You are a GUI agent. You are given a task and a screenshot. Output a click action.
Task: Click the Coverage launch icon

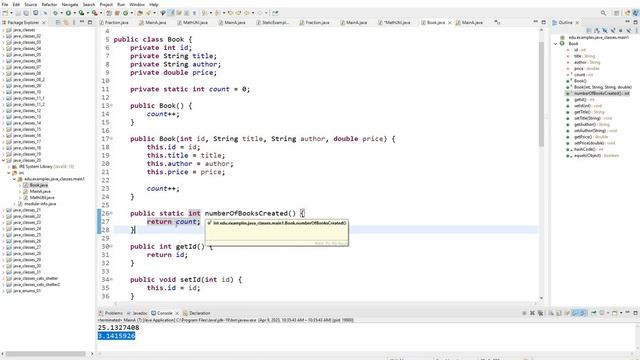coord(81,13)
